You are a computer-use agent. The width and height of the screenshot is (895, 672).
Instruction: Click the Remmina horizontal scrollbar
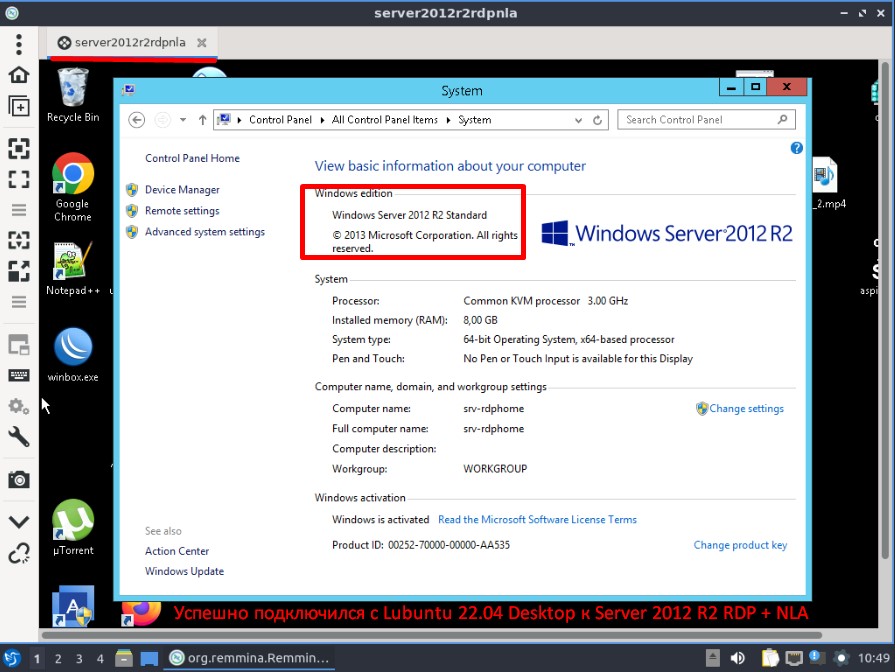(x=432, y=635)
